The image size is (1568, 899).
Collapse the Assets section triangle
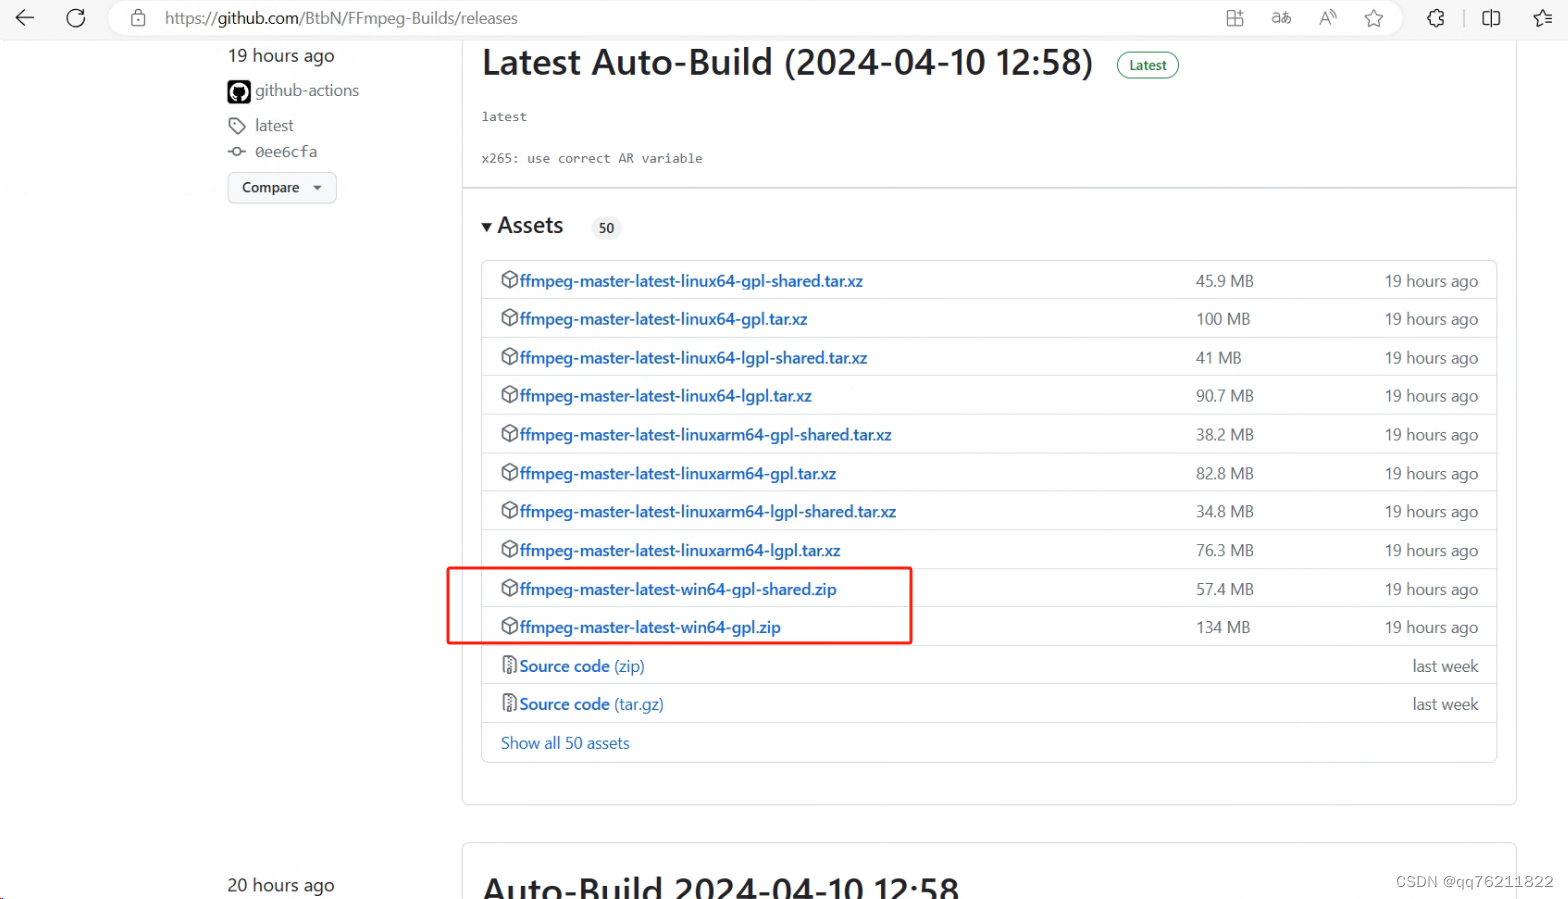point(487,227)
